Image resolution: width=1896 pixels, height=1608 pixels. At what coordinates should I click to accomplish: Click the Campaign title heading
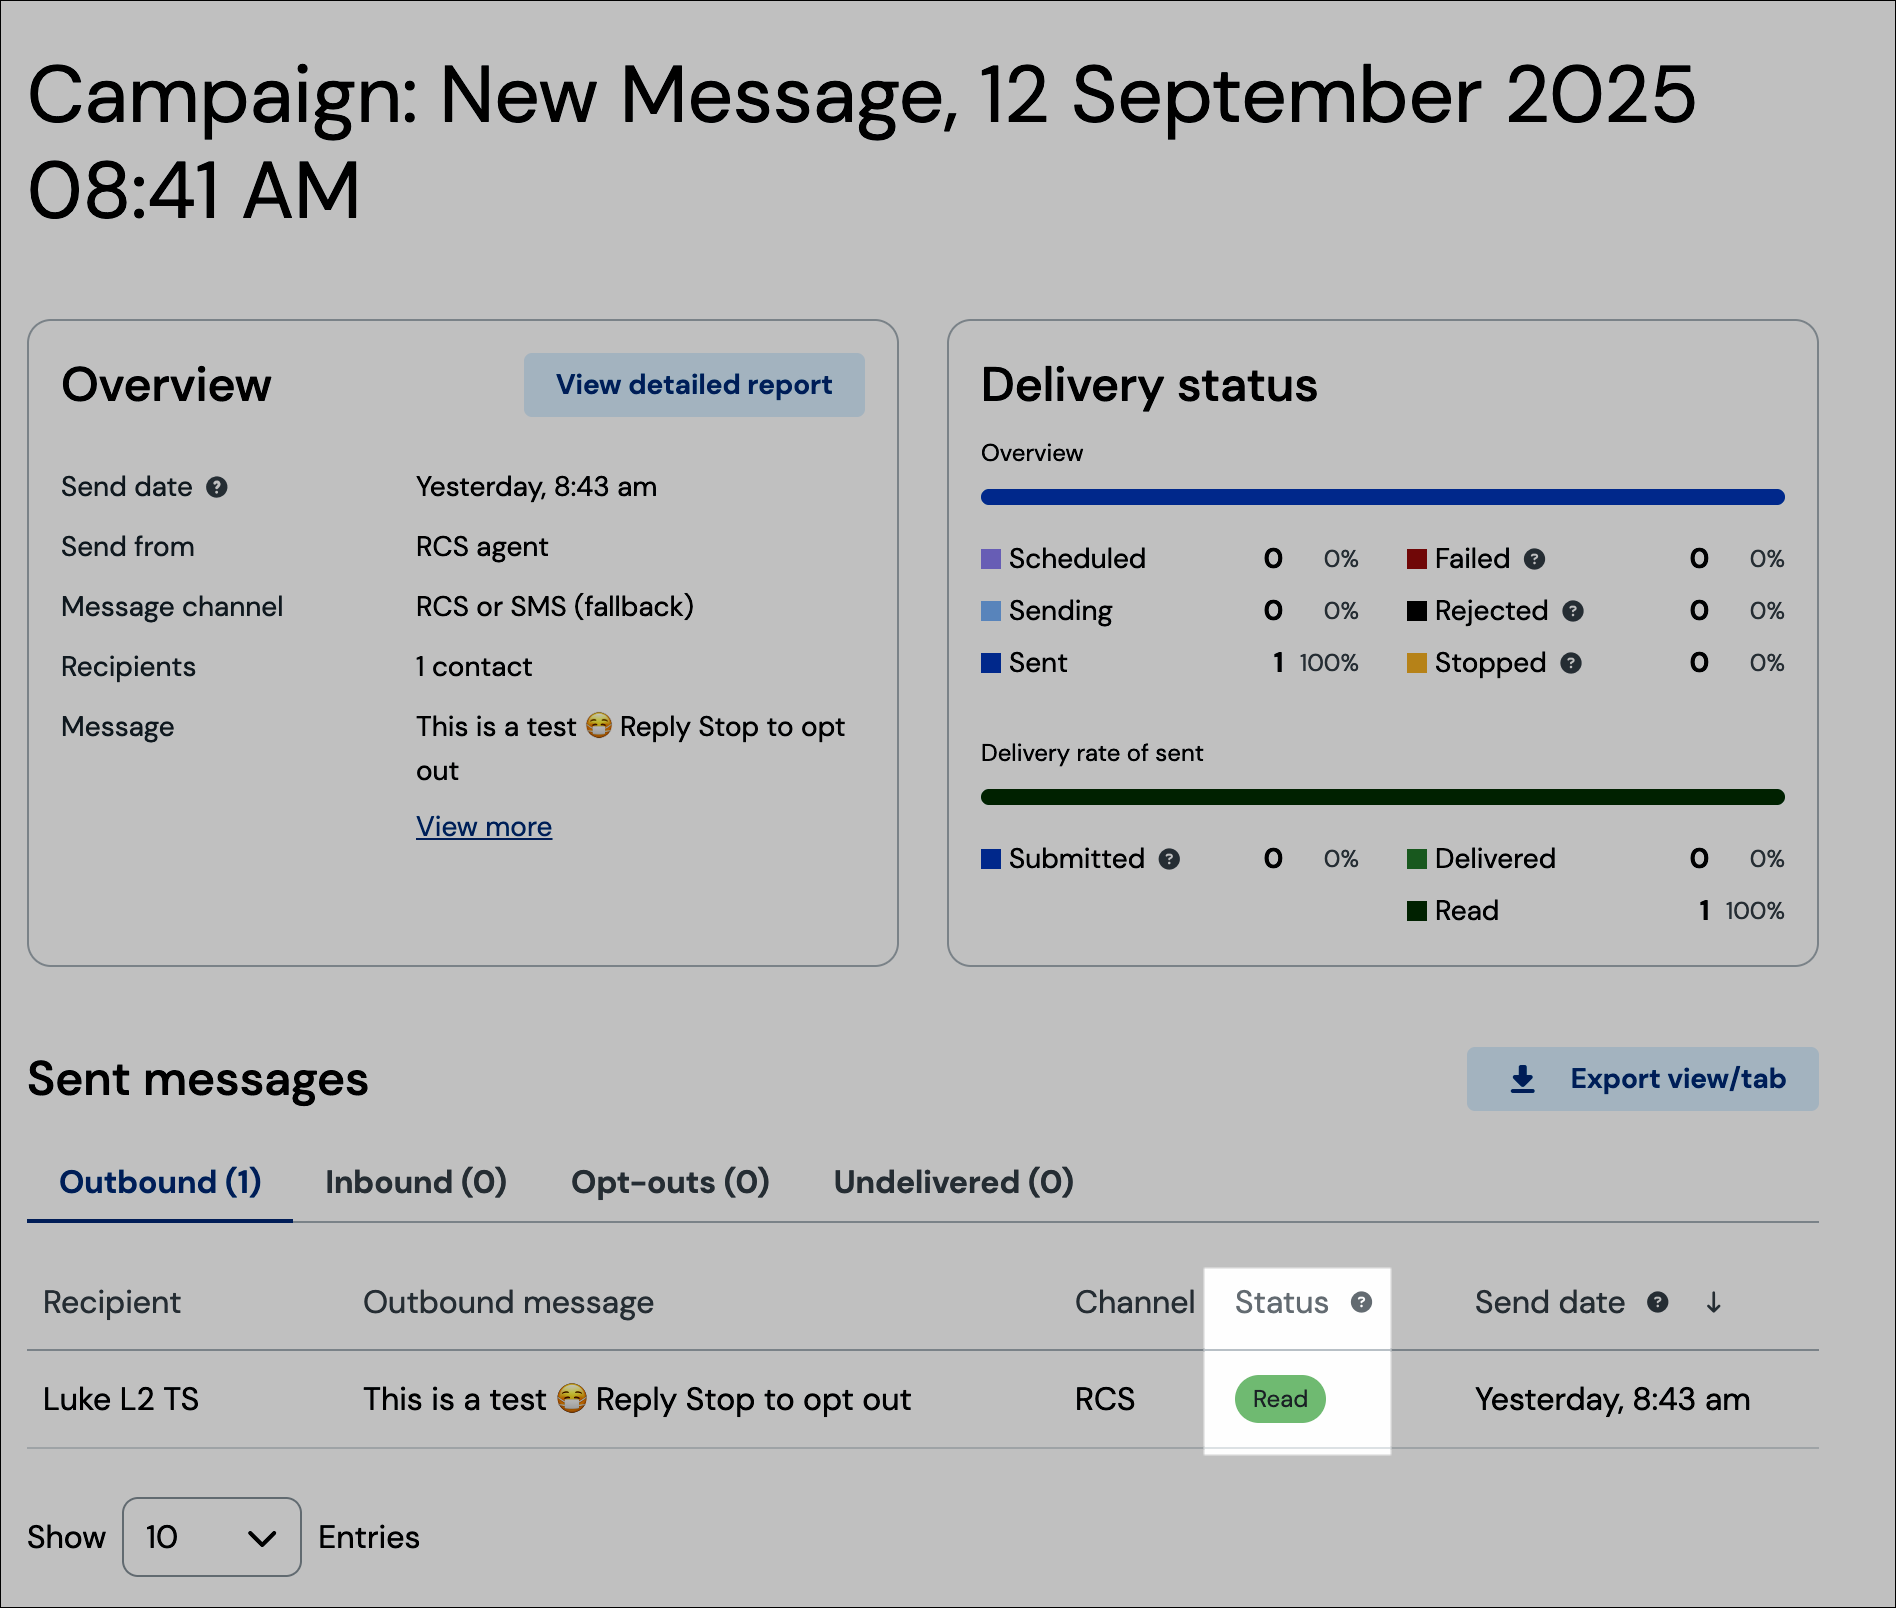coord(862,142)
